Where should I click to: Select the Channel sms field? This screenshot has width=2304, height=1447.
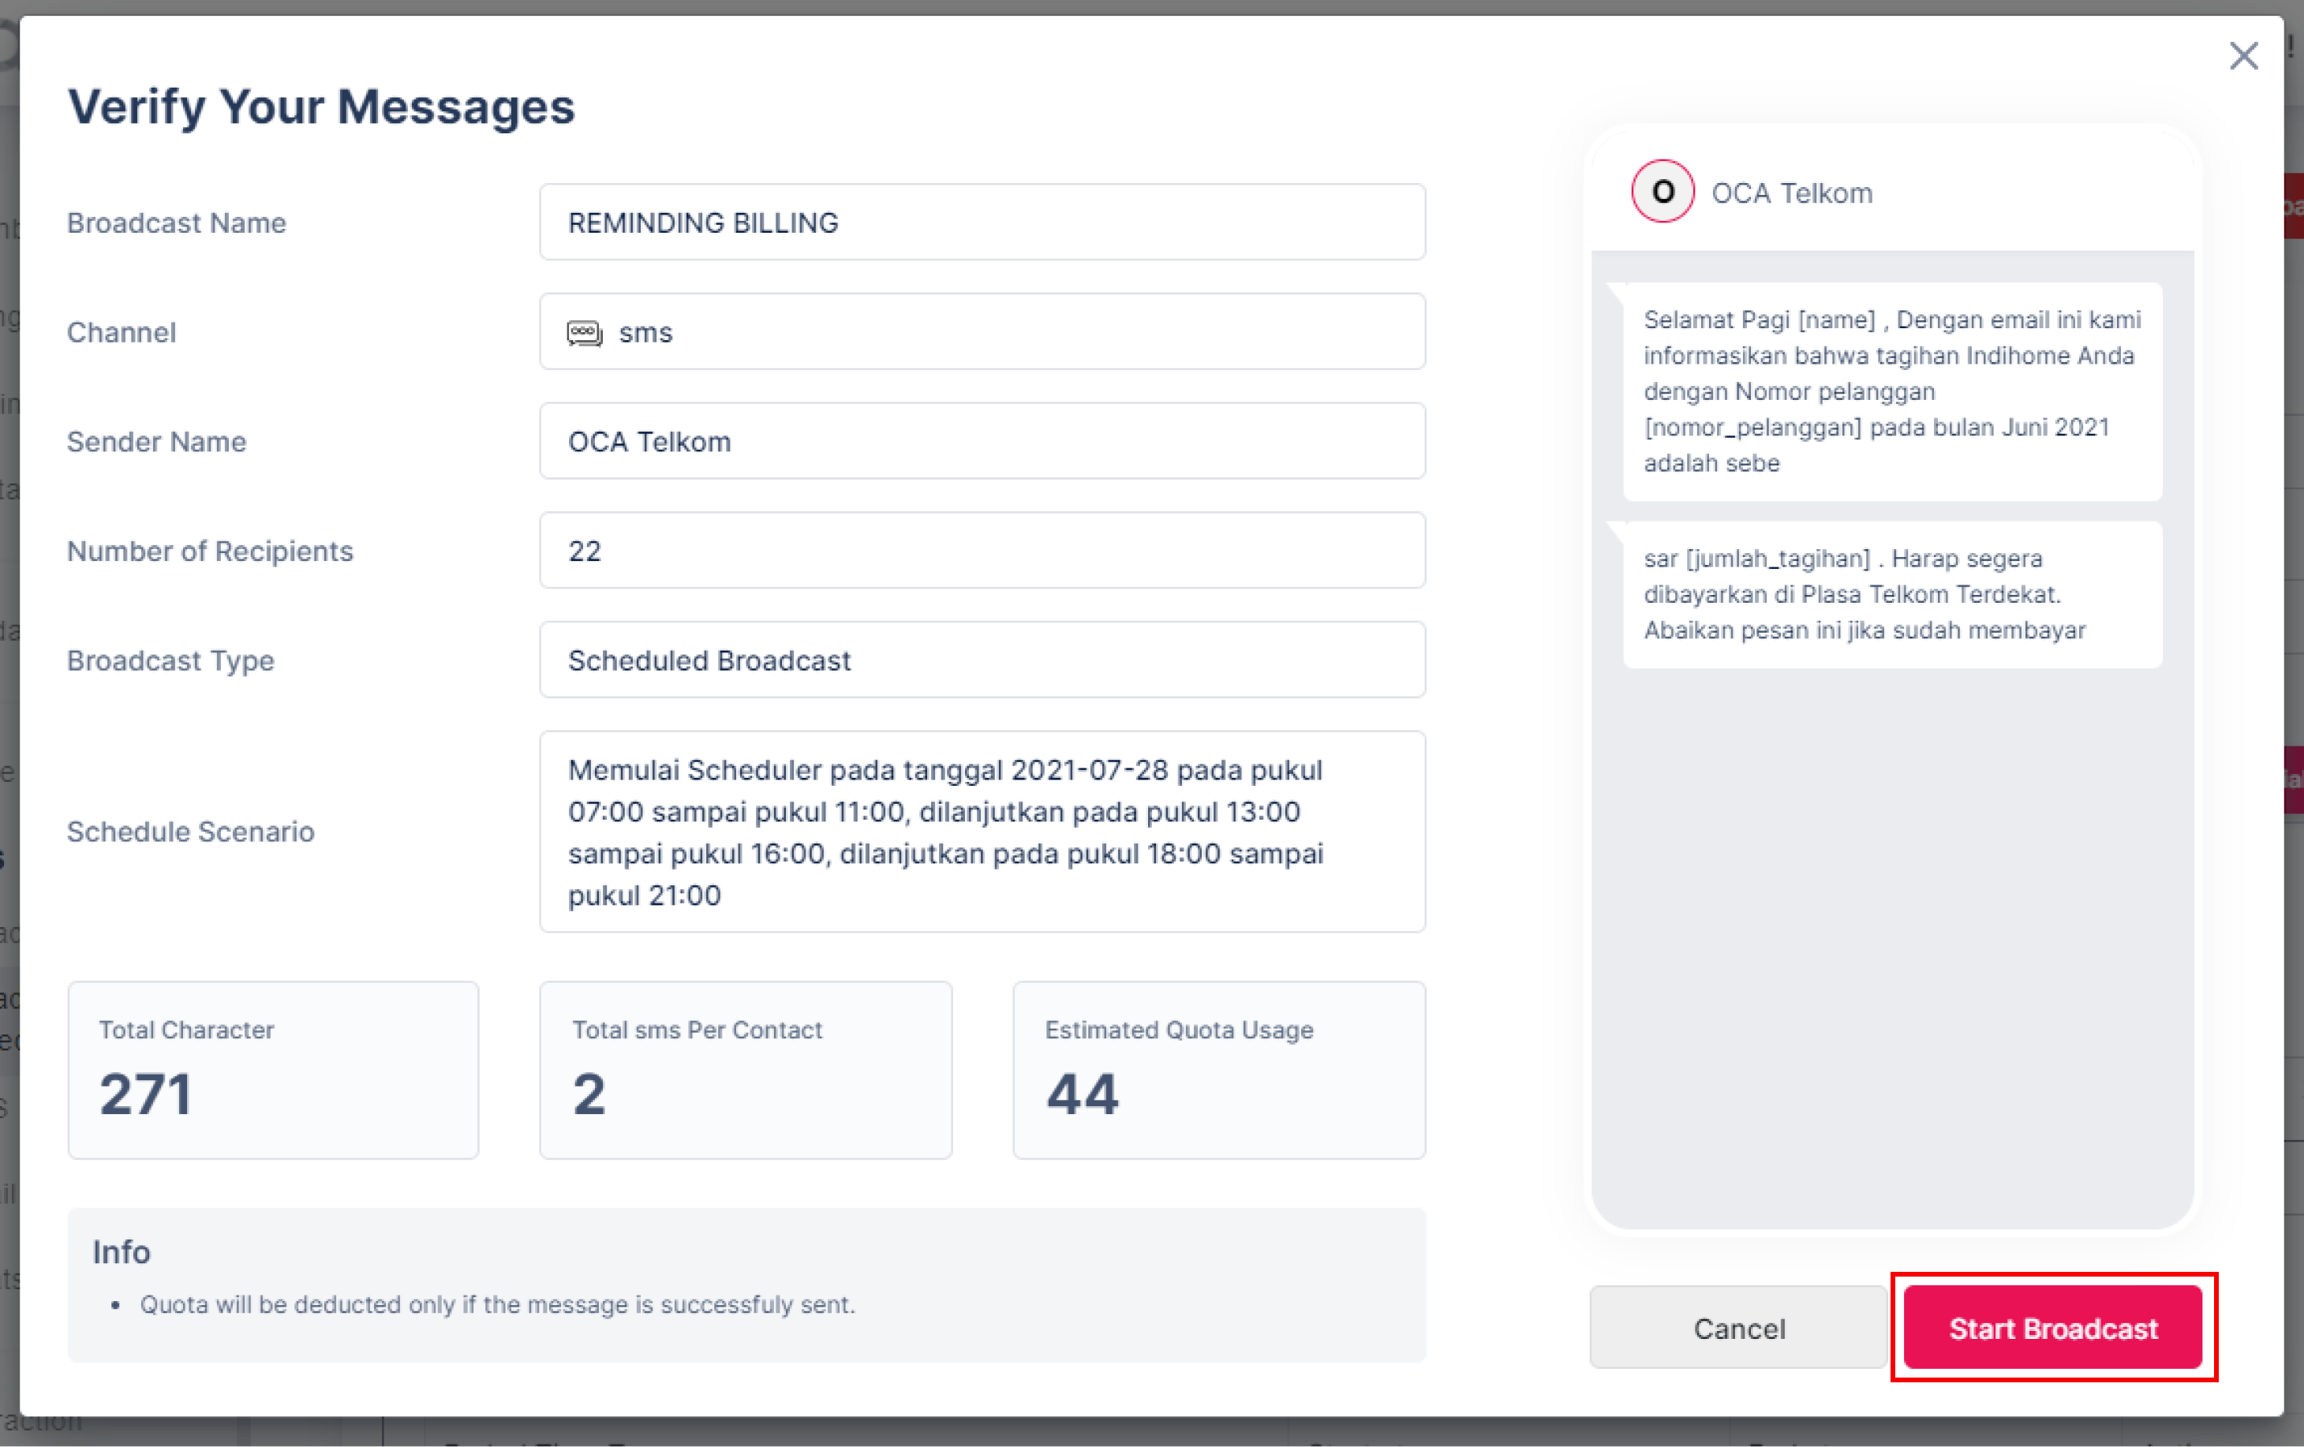tap(982, 332)
